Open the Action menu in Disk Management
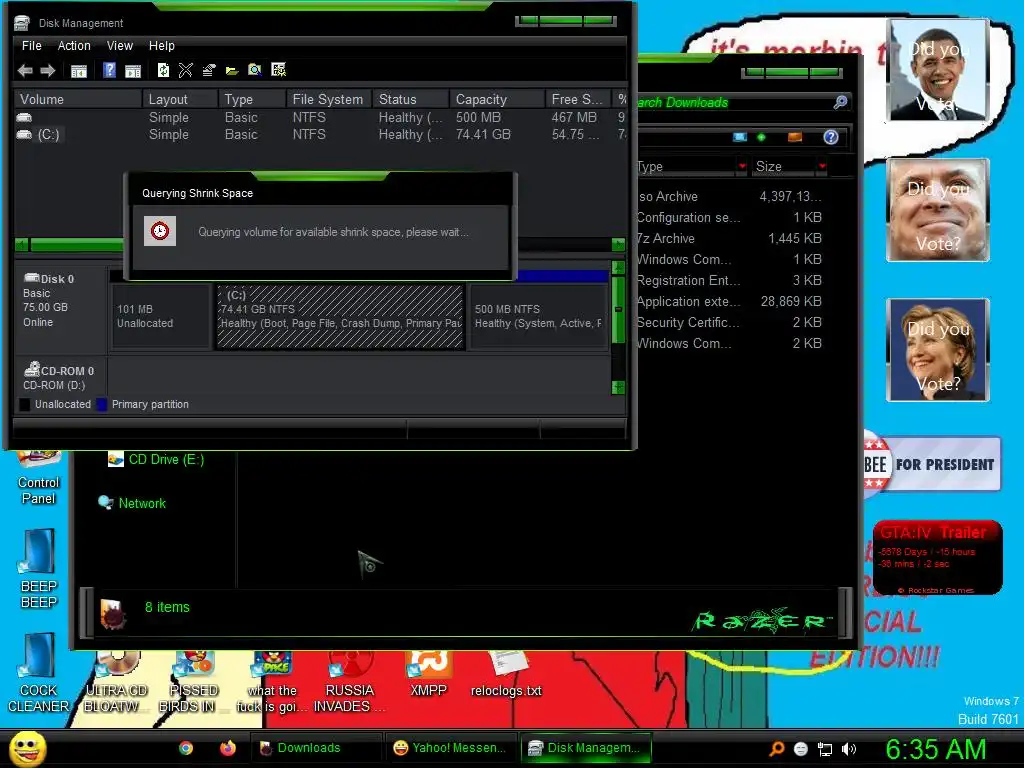Image resolution: width=1024 pixels, height=768 pixels. (74, 46)
